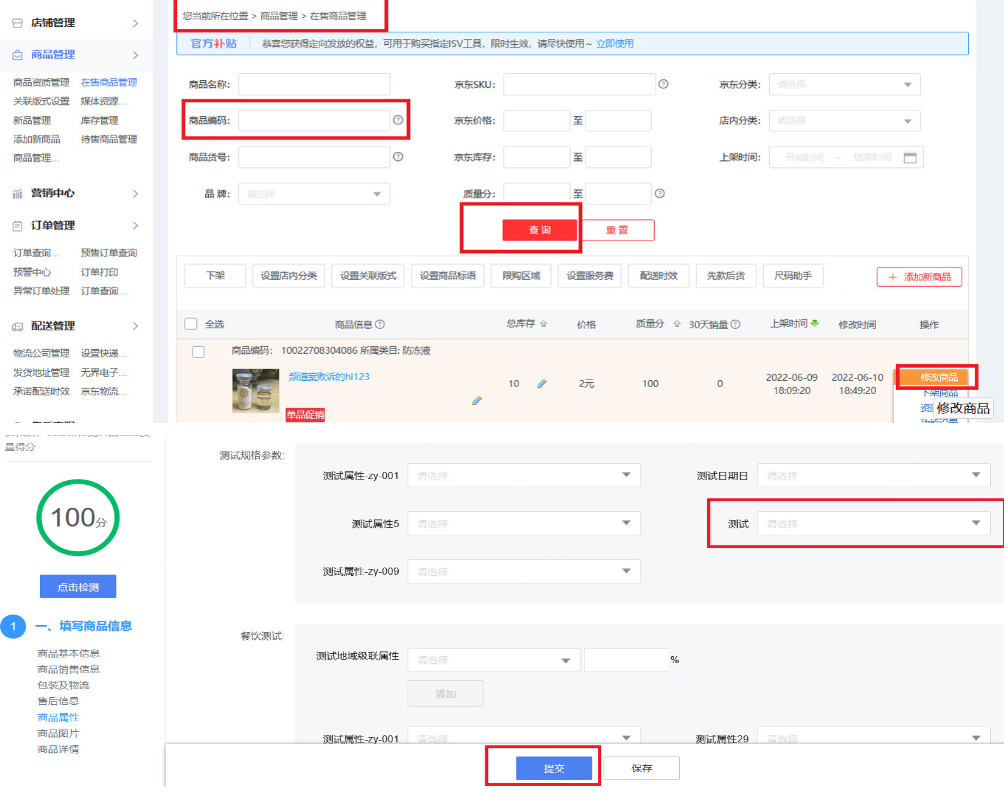
Task: Open 配送管理 using its truck icon
Action: (x=16, y=326)
